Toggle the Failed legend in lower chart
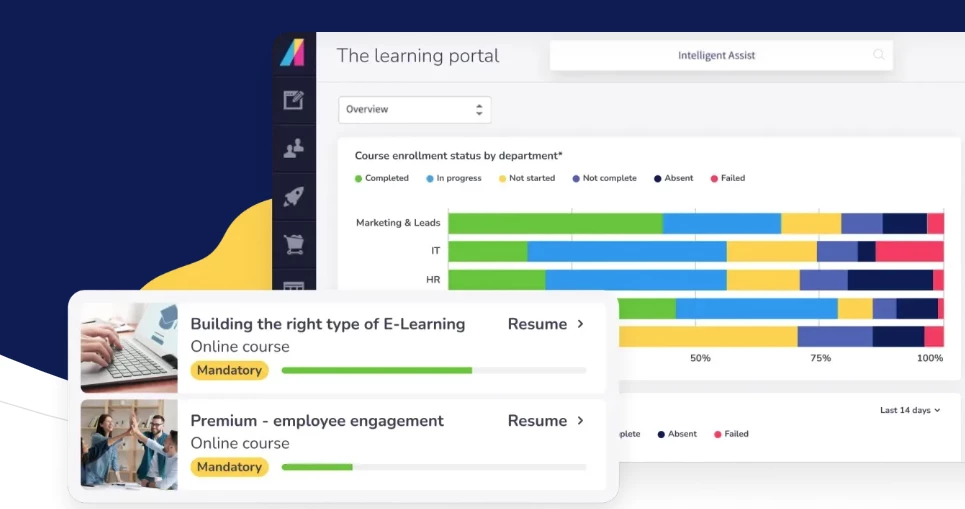The image size is (965, 509). (731, 434)
